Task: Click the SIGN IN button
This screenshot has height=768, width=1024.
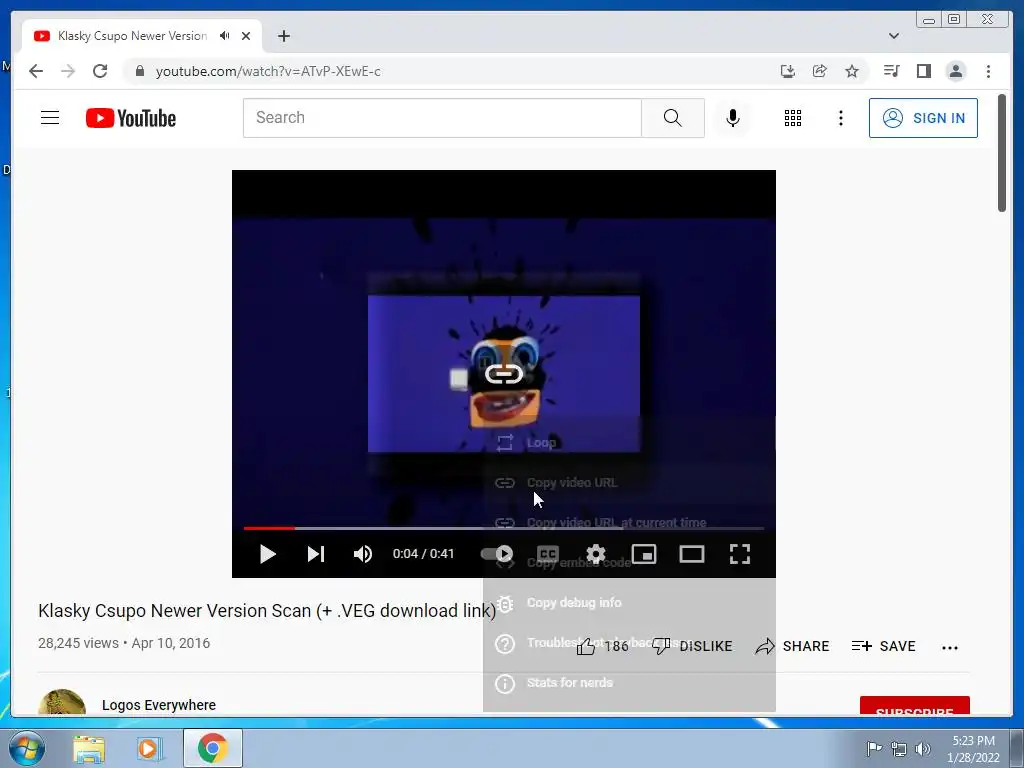Action: click(x=923, y=118)
